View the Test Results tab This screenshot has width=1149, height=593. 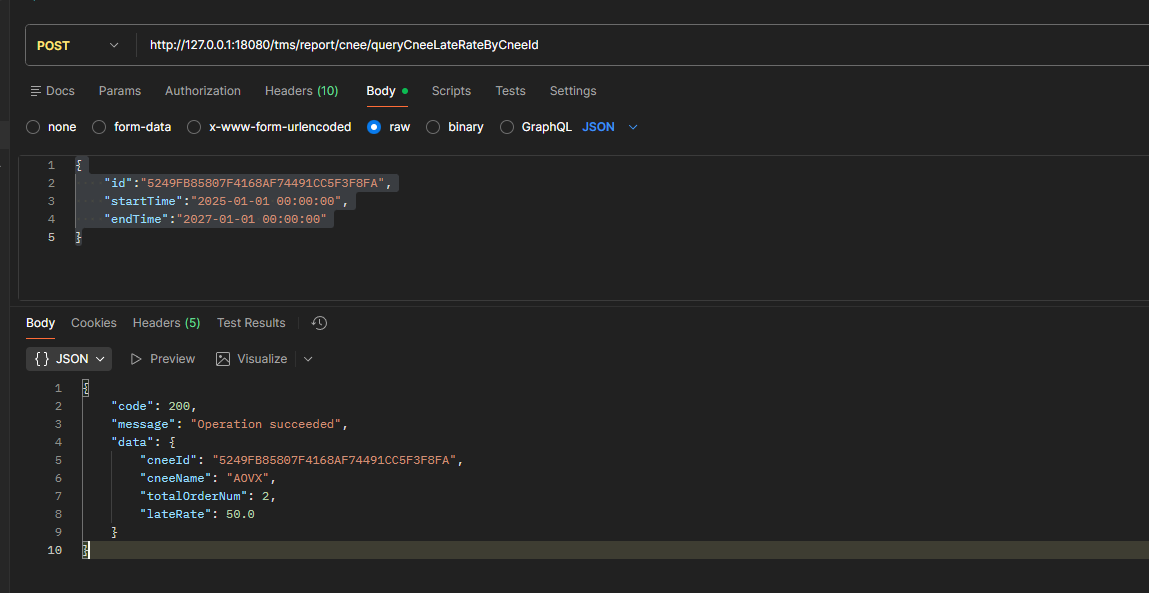click(x=251, y=323)
